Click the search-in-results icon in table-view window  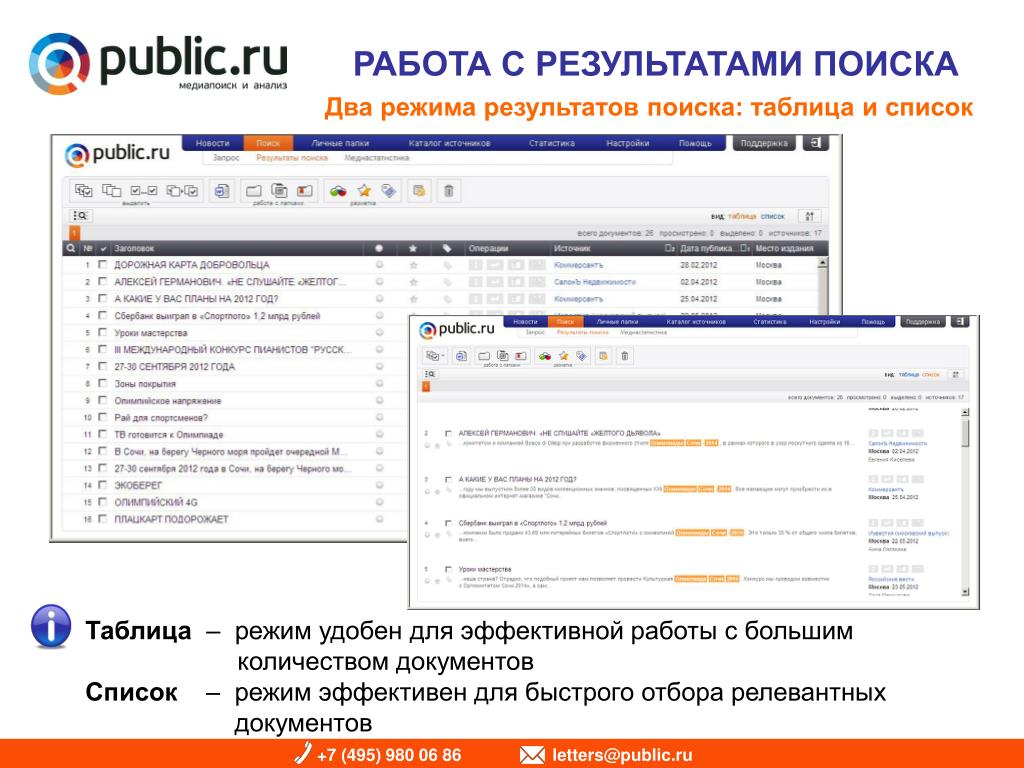tap(81, 216)
